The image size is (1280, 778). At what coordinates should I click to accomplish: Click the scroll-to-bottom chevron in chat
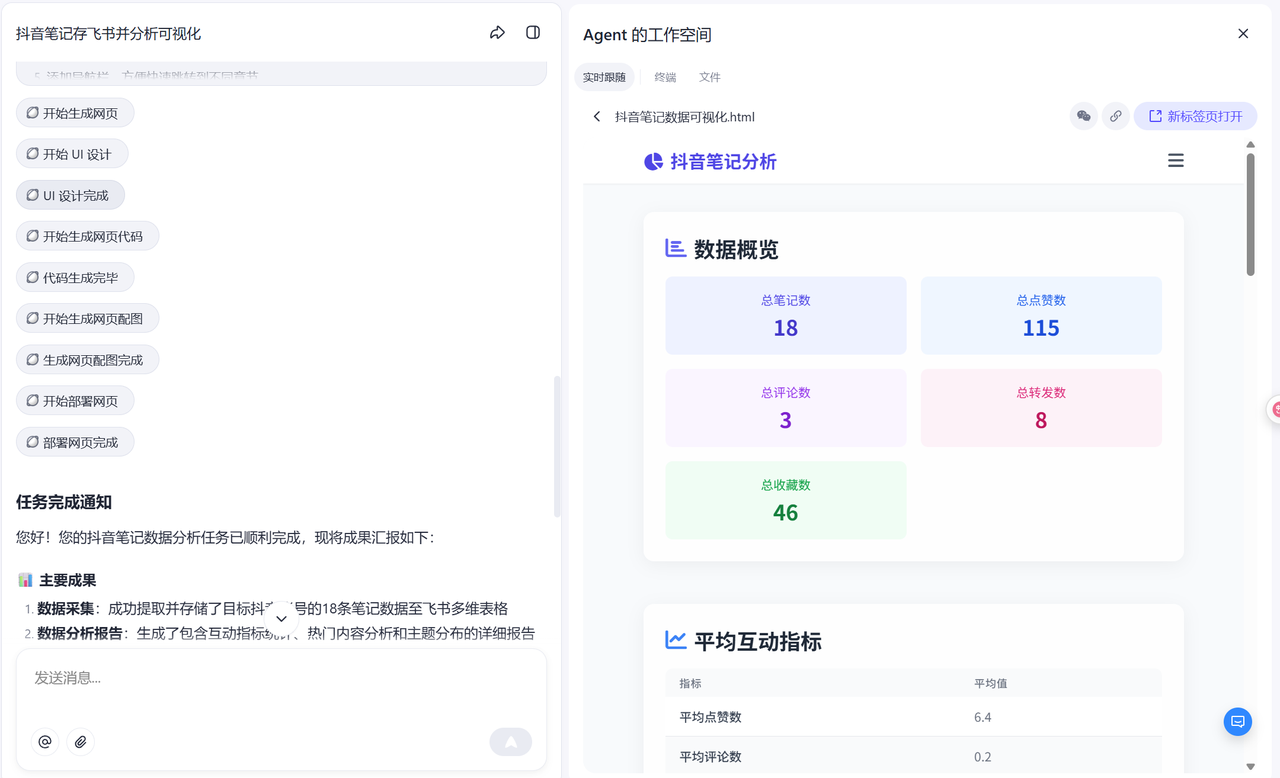tap(281, 619)
